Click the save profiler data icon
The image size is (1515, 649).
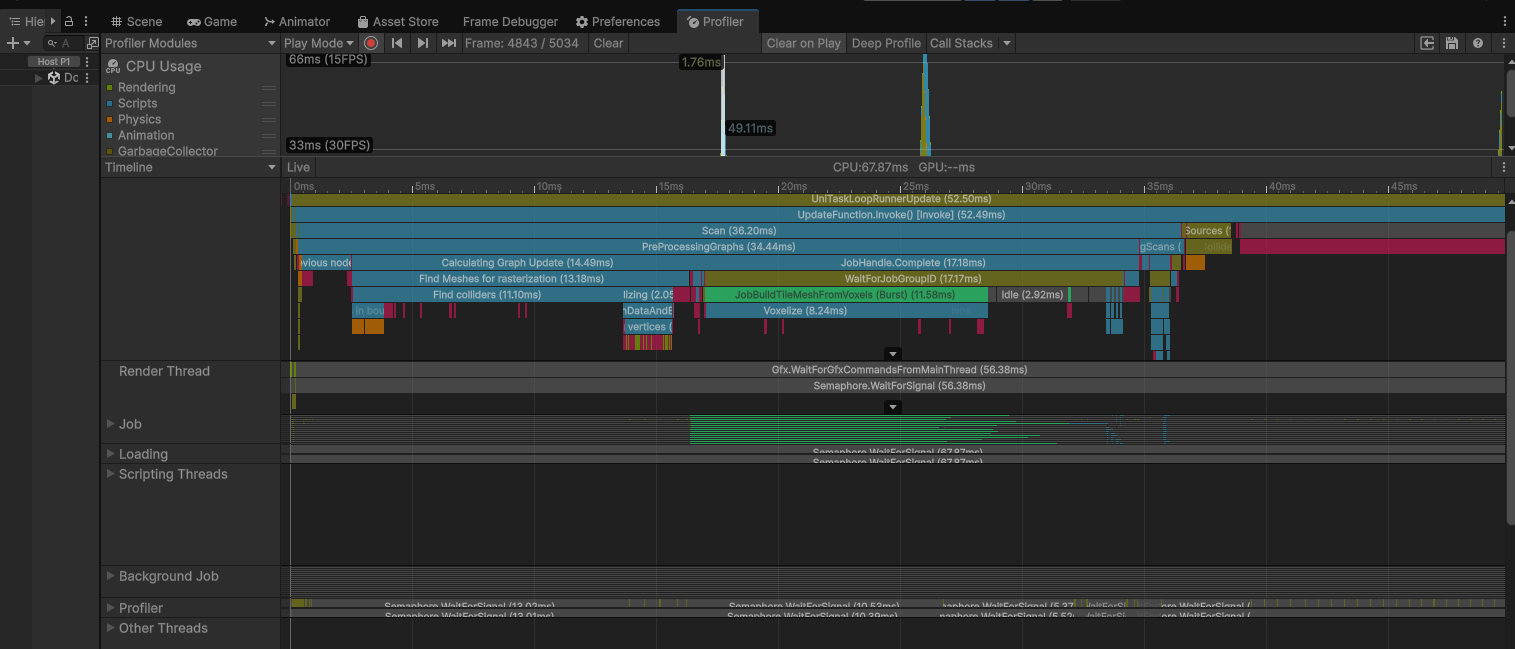click(1452, 43)
